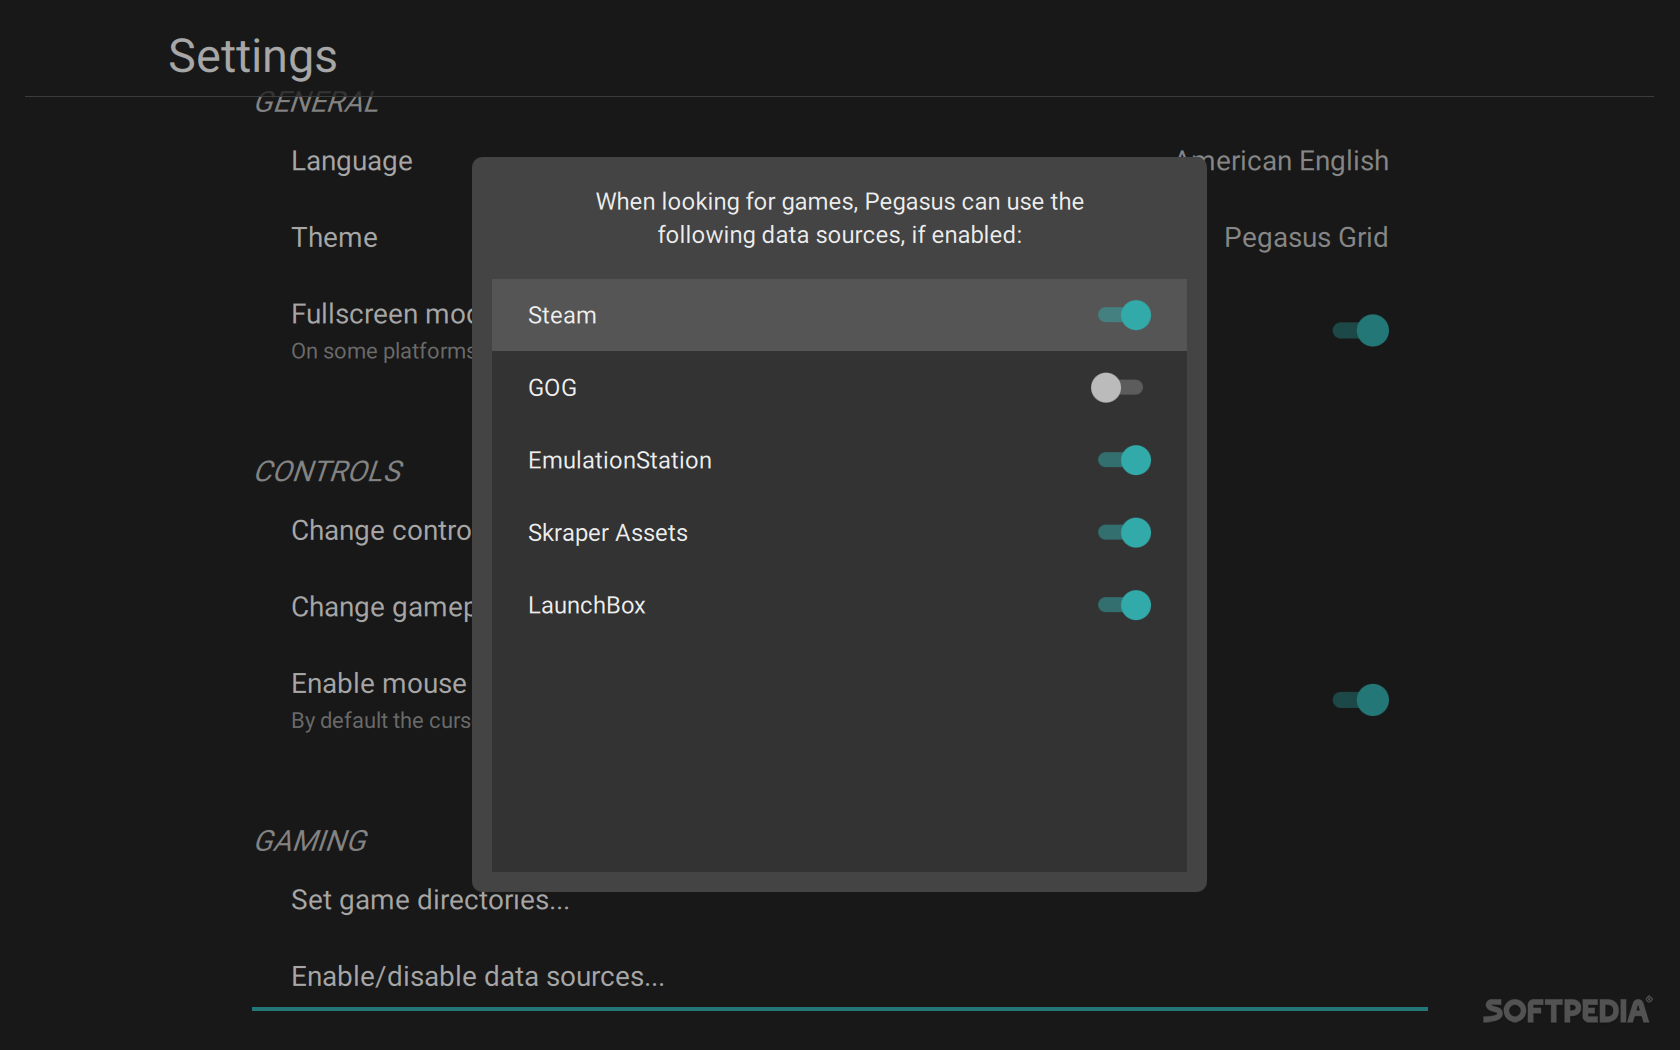This screenshot has width=1680, height=1050.
Task: Click the LaunchBox row label
Action: coord(587,605)
